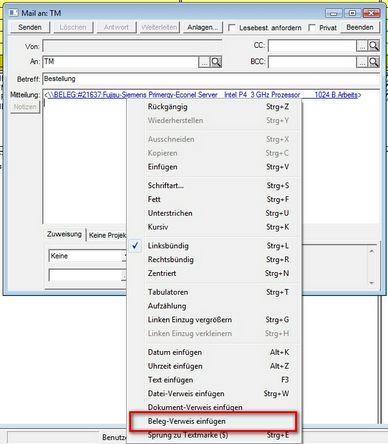Open the Keine dropdown in Zuweisung tab
This screenshot has height=444, width=388.
tap(124, 256)
